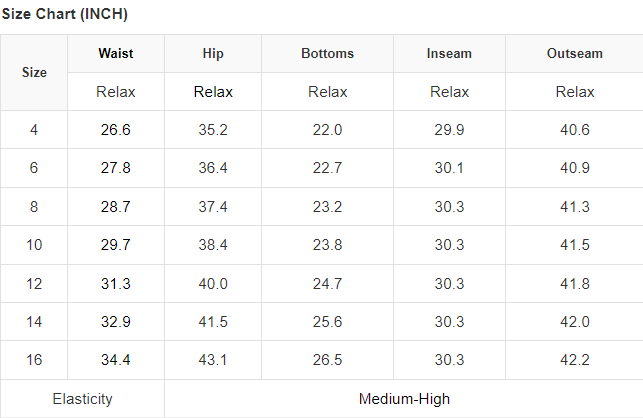Viewport: 643px width, 418px height.
Task: Select the Waist column header
Action: point(116,54)
